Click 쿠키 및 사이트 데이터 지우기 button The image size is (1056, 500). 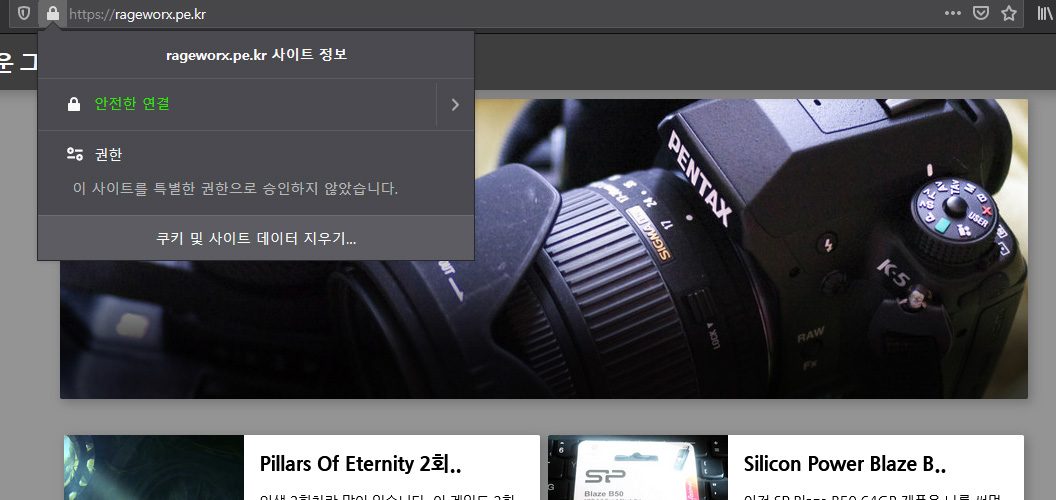point(256,238)
